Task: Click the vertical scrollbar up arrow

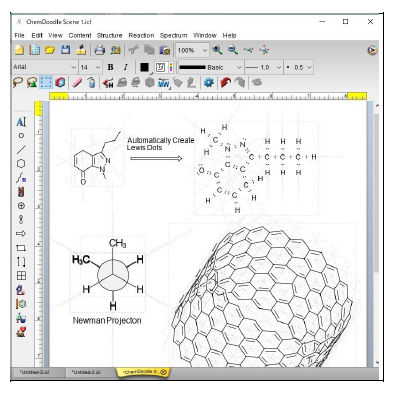Action: coord(377,106)
